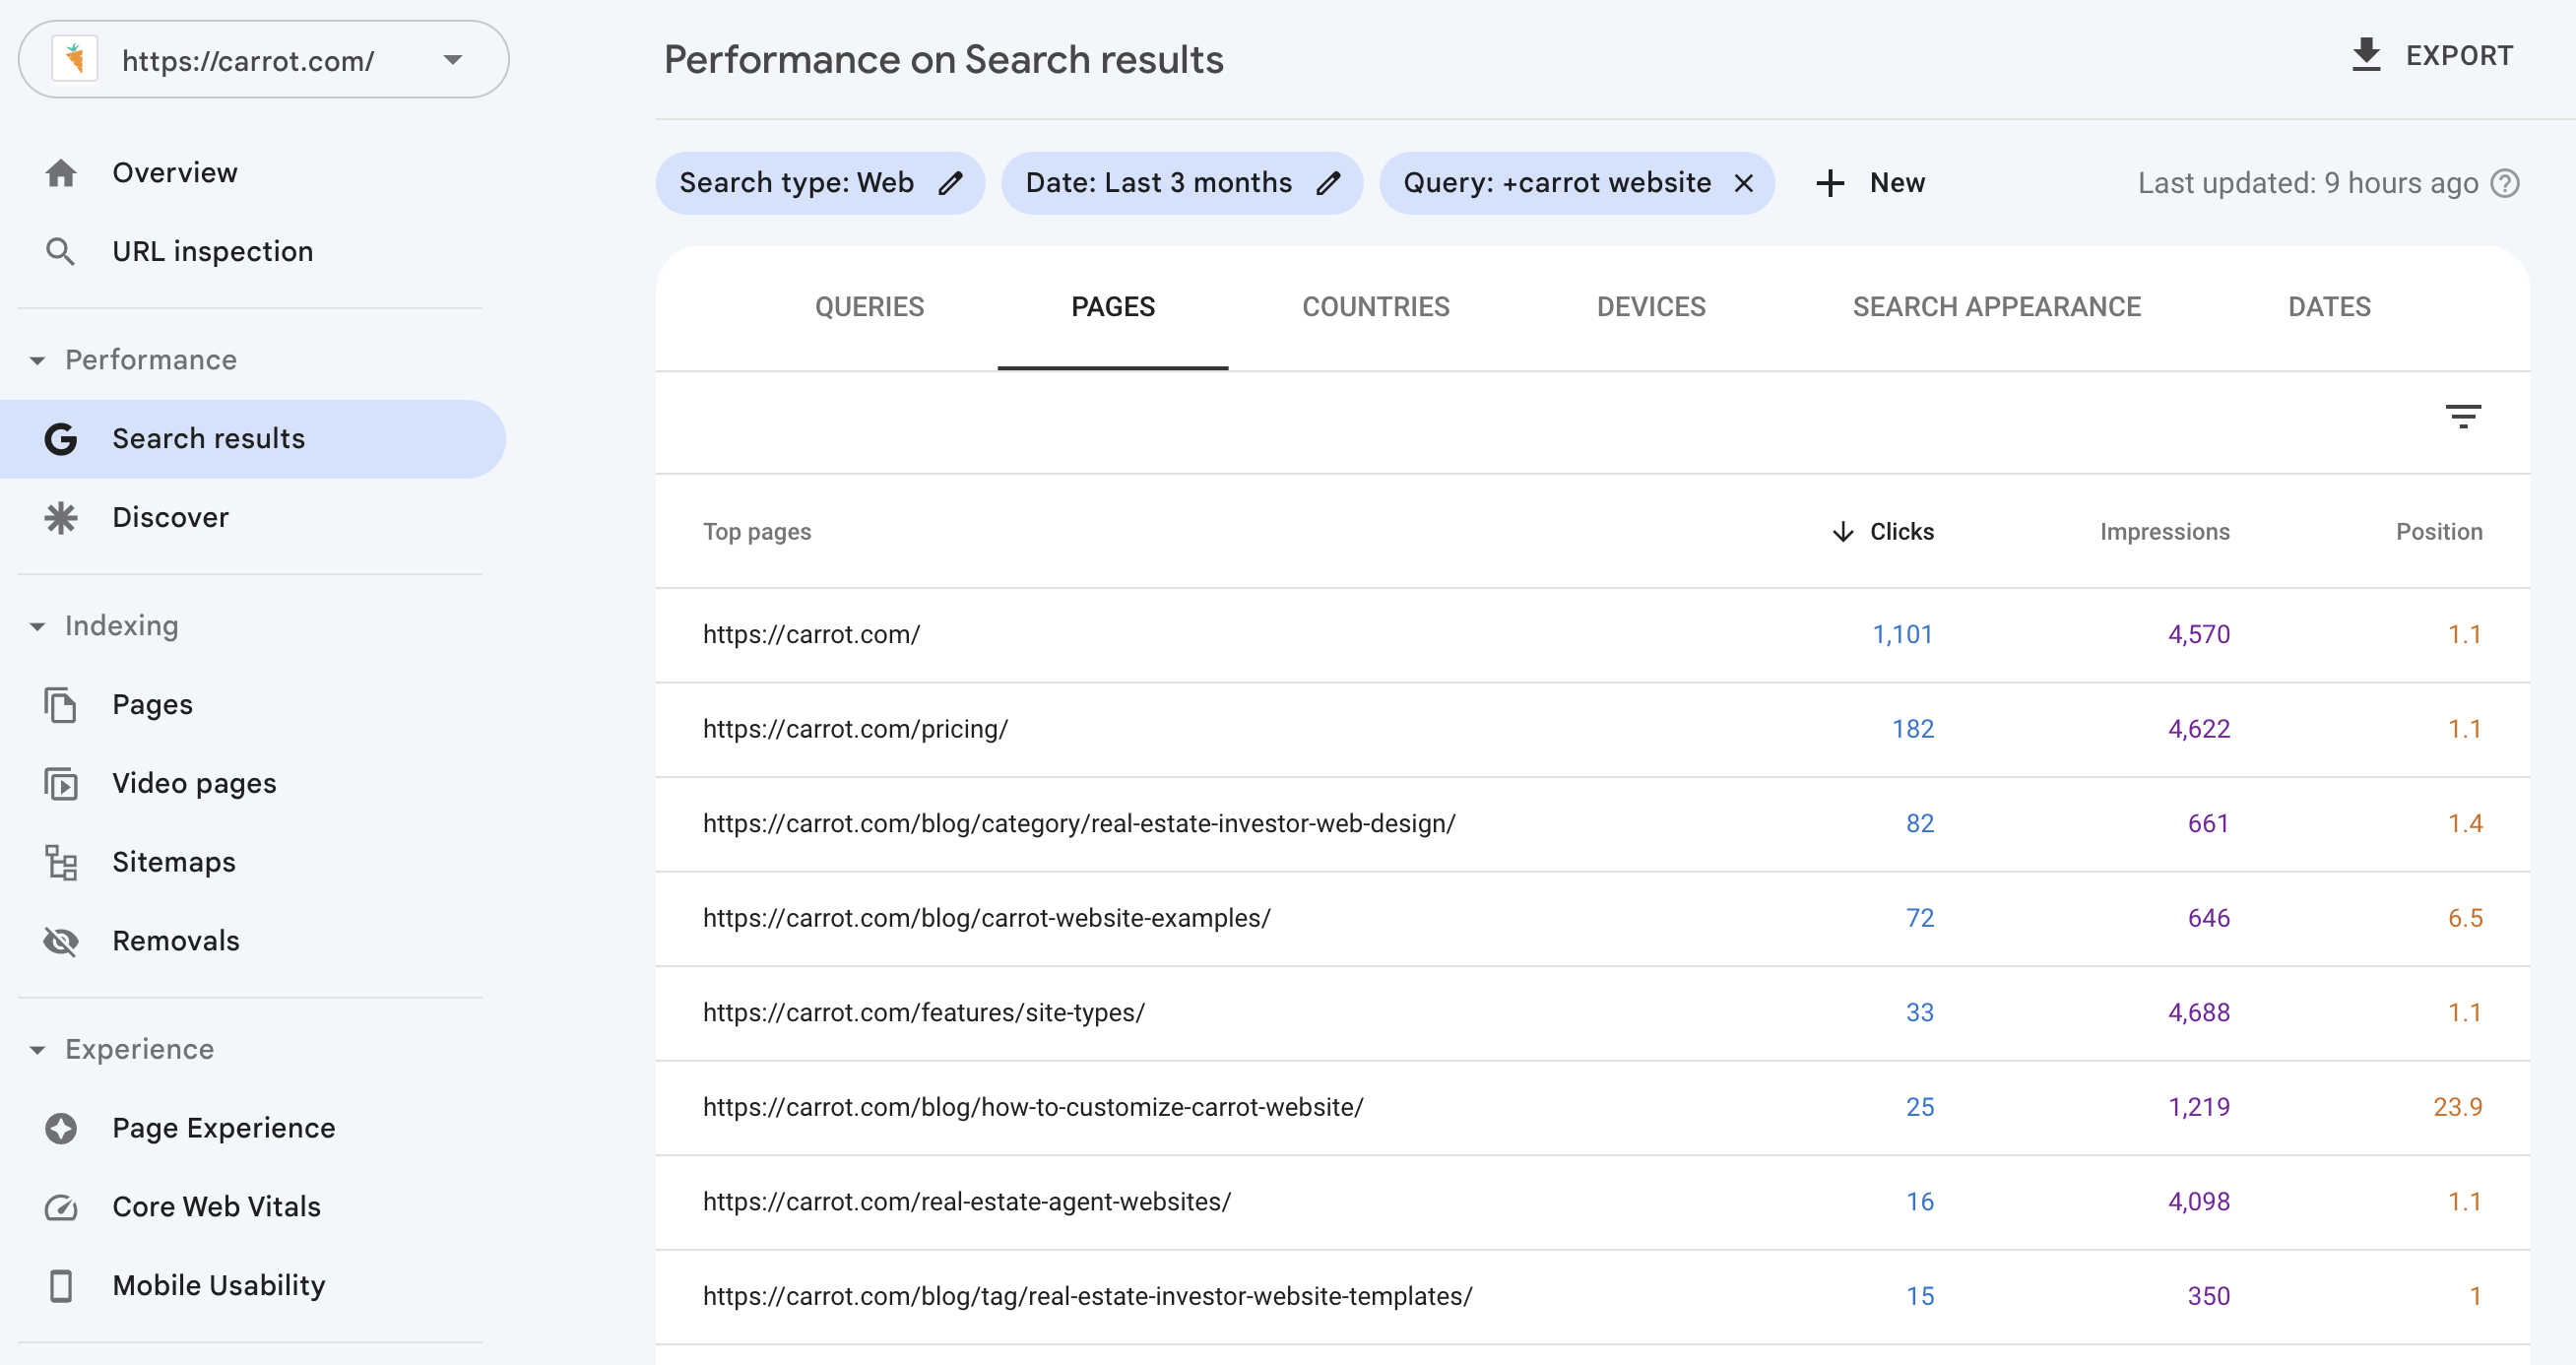Viewport: 2576px width, 1365px height.
Task: Click the Pages indexing icon
Action: pos(61,705)
